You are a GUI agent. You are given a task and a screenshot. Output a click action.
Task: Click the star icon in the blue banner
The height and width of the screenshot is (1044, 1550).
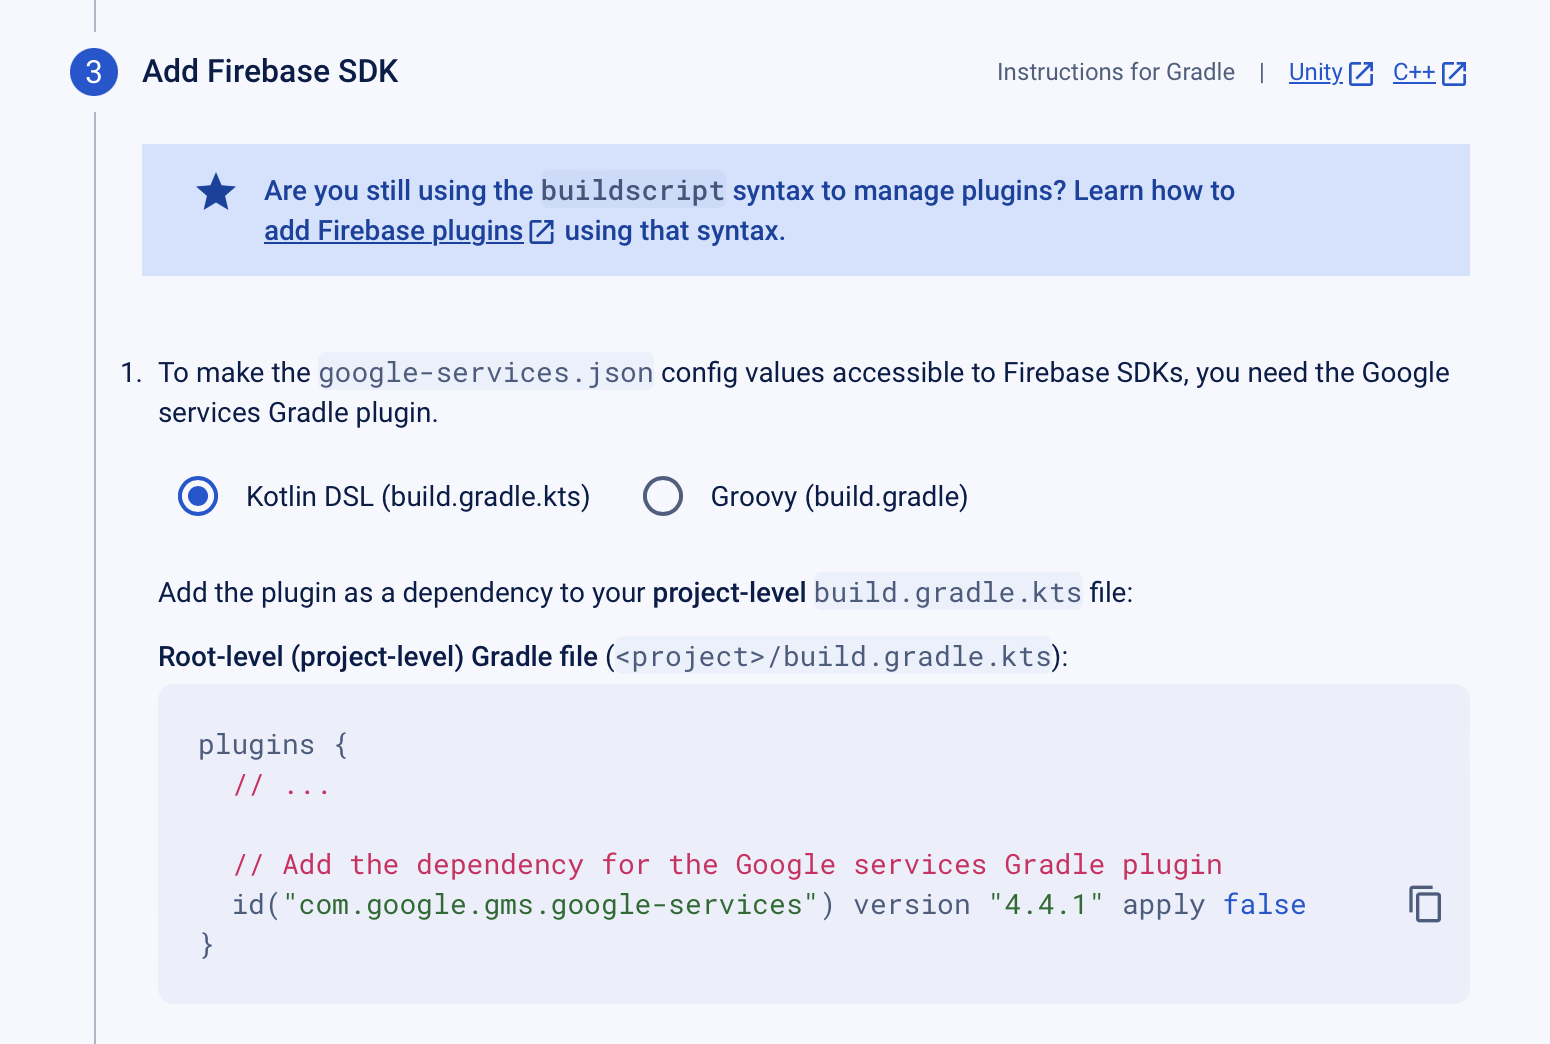[x=216, y=192]
